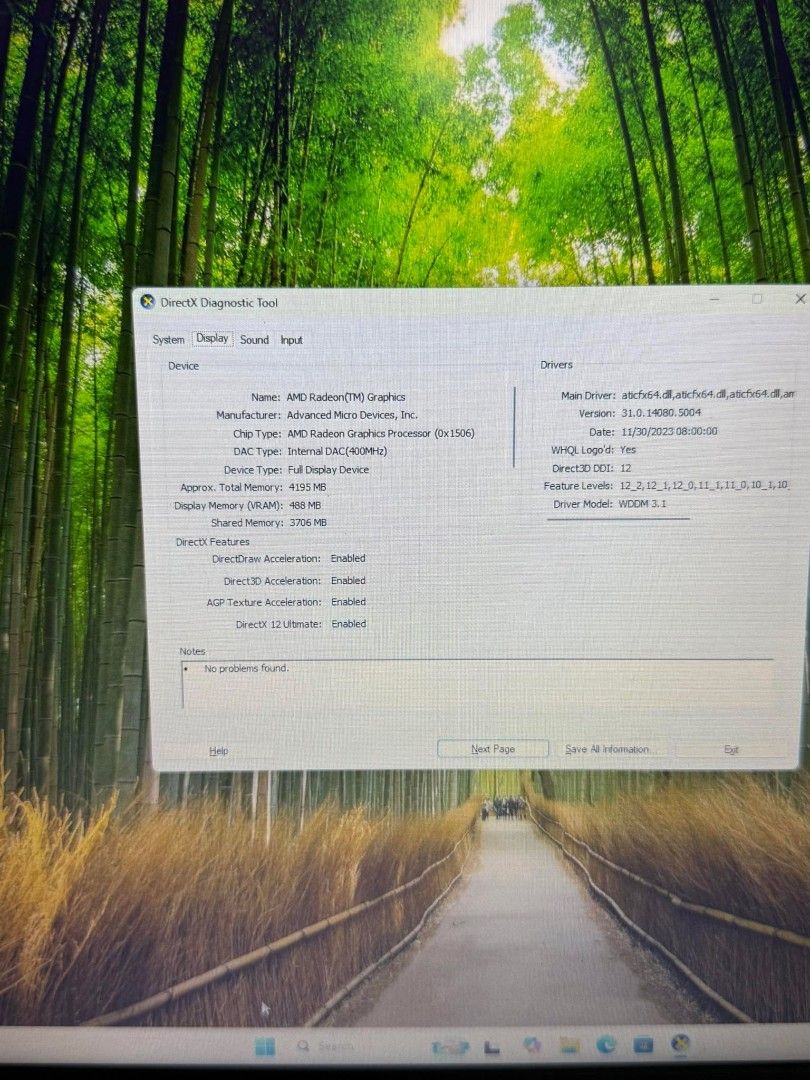Click the '3706 MB' shared memory value
This screenshot has width=810, height=1080.
click(308, 523)
